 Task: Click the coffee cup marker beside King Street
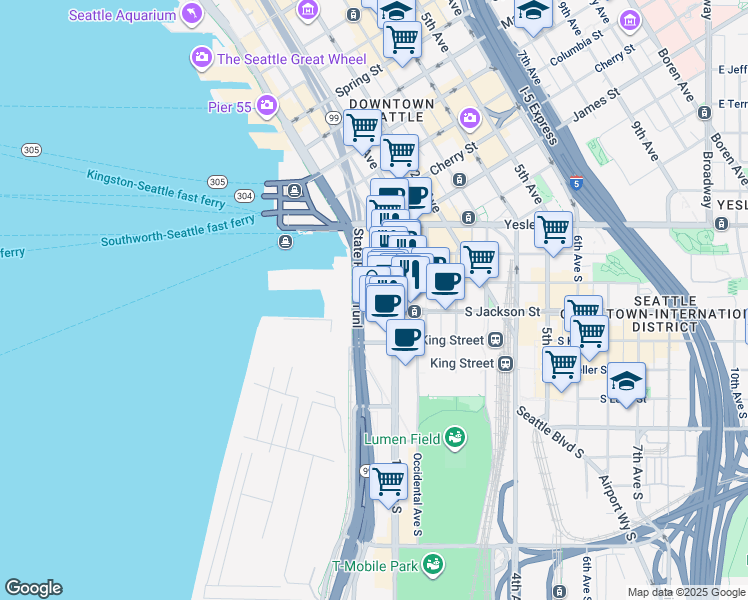pos(405,338)
